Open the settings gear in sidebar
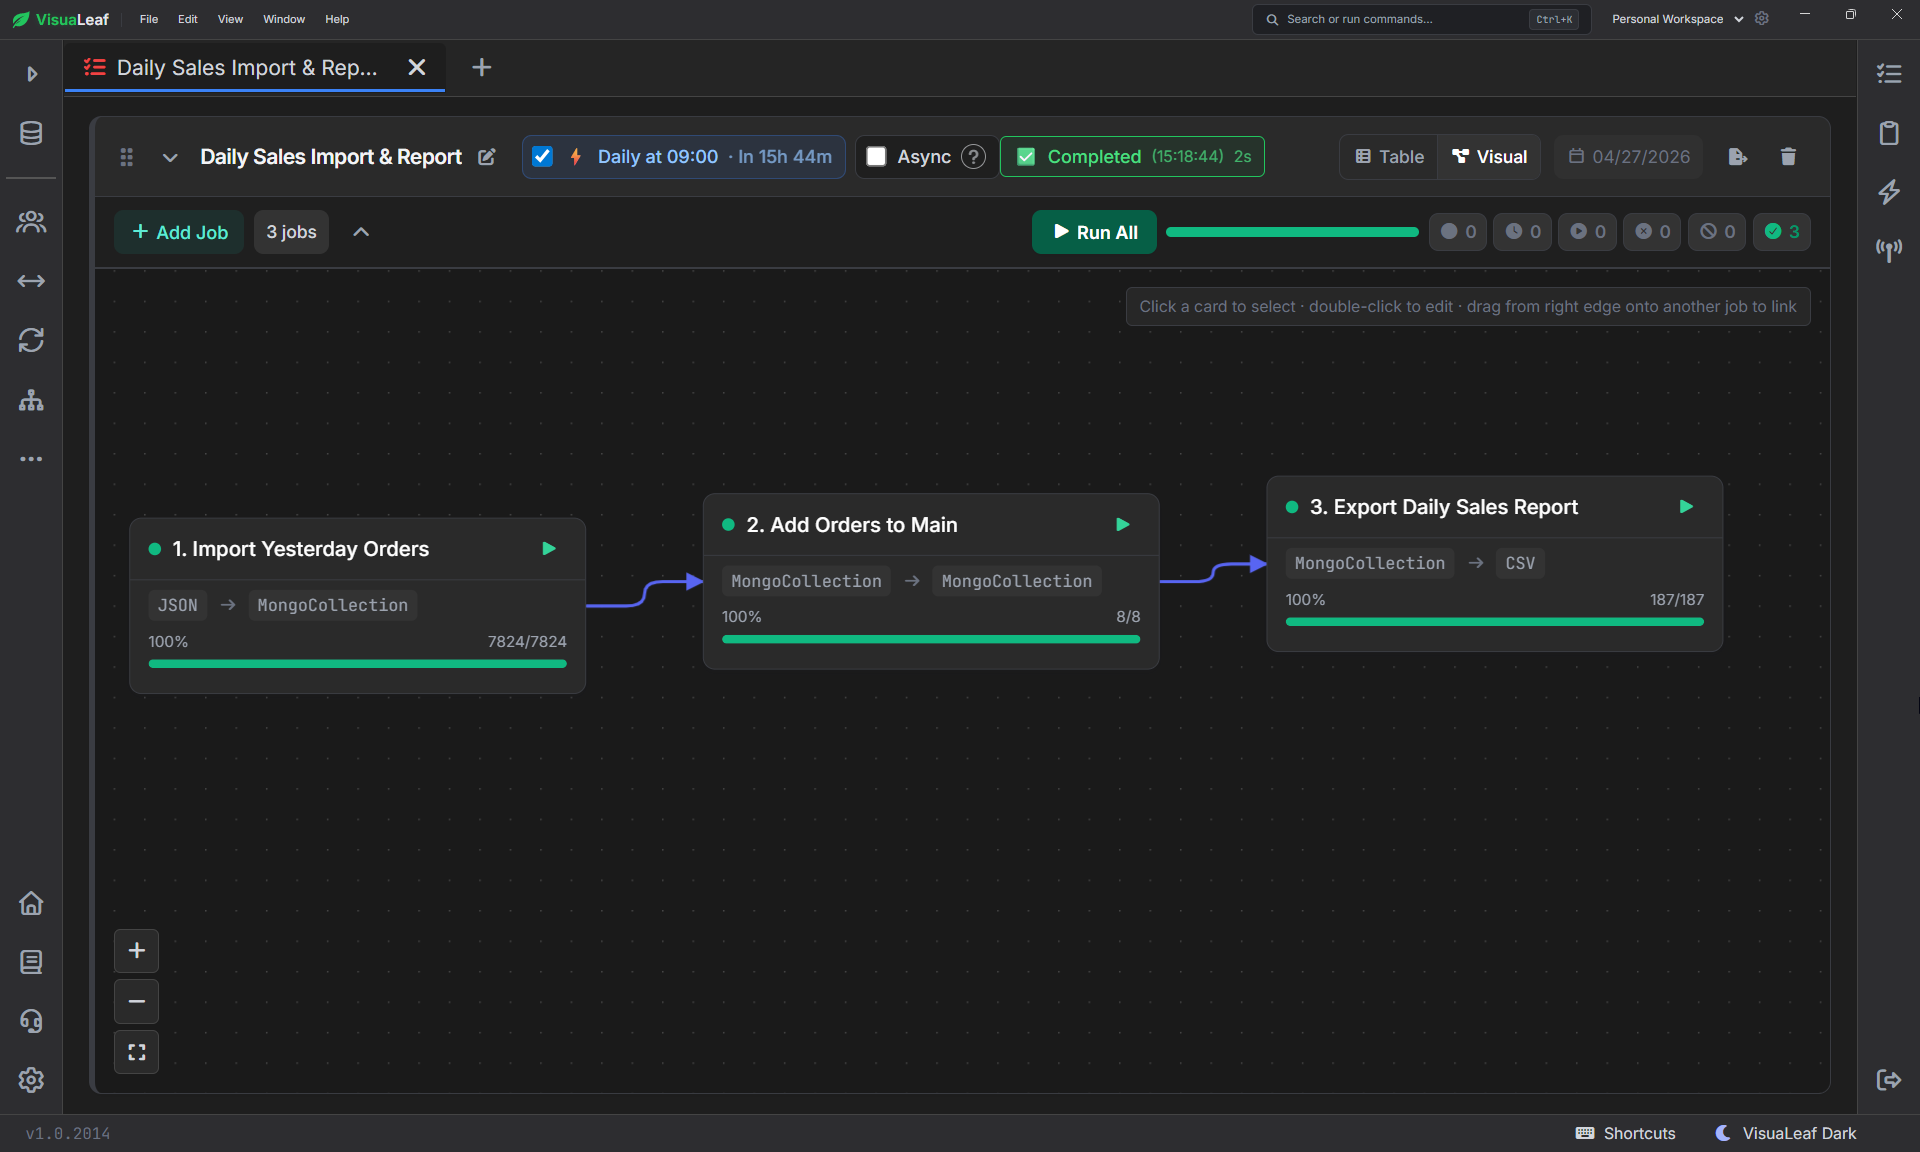 coord(31,1080)
